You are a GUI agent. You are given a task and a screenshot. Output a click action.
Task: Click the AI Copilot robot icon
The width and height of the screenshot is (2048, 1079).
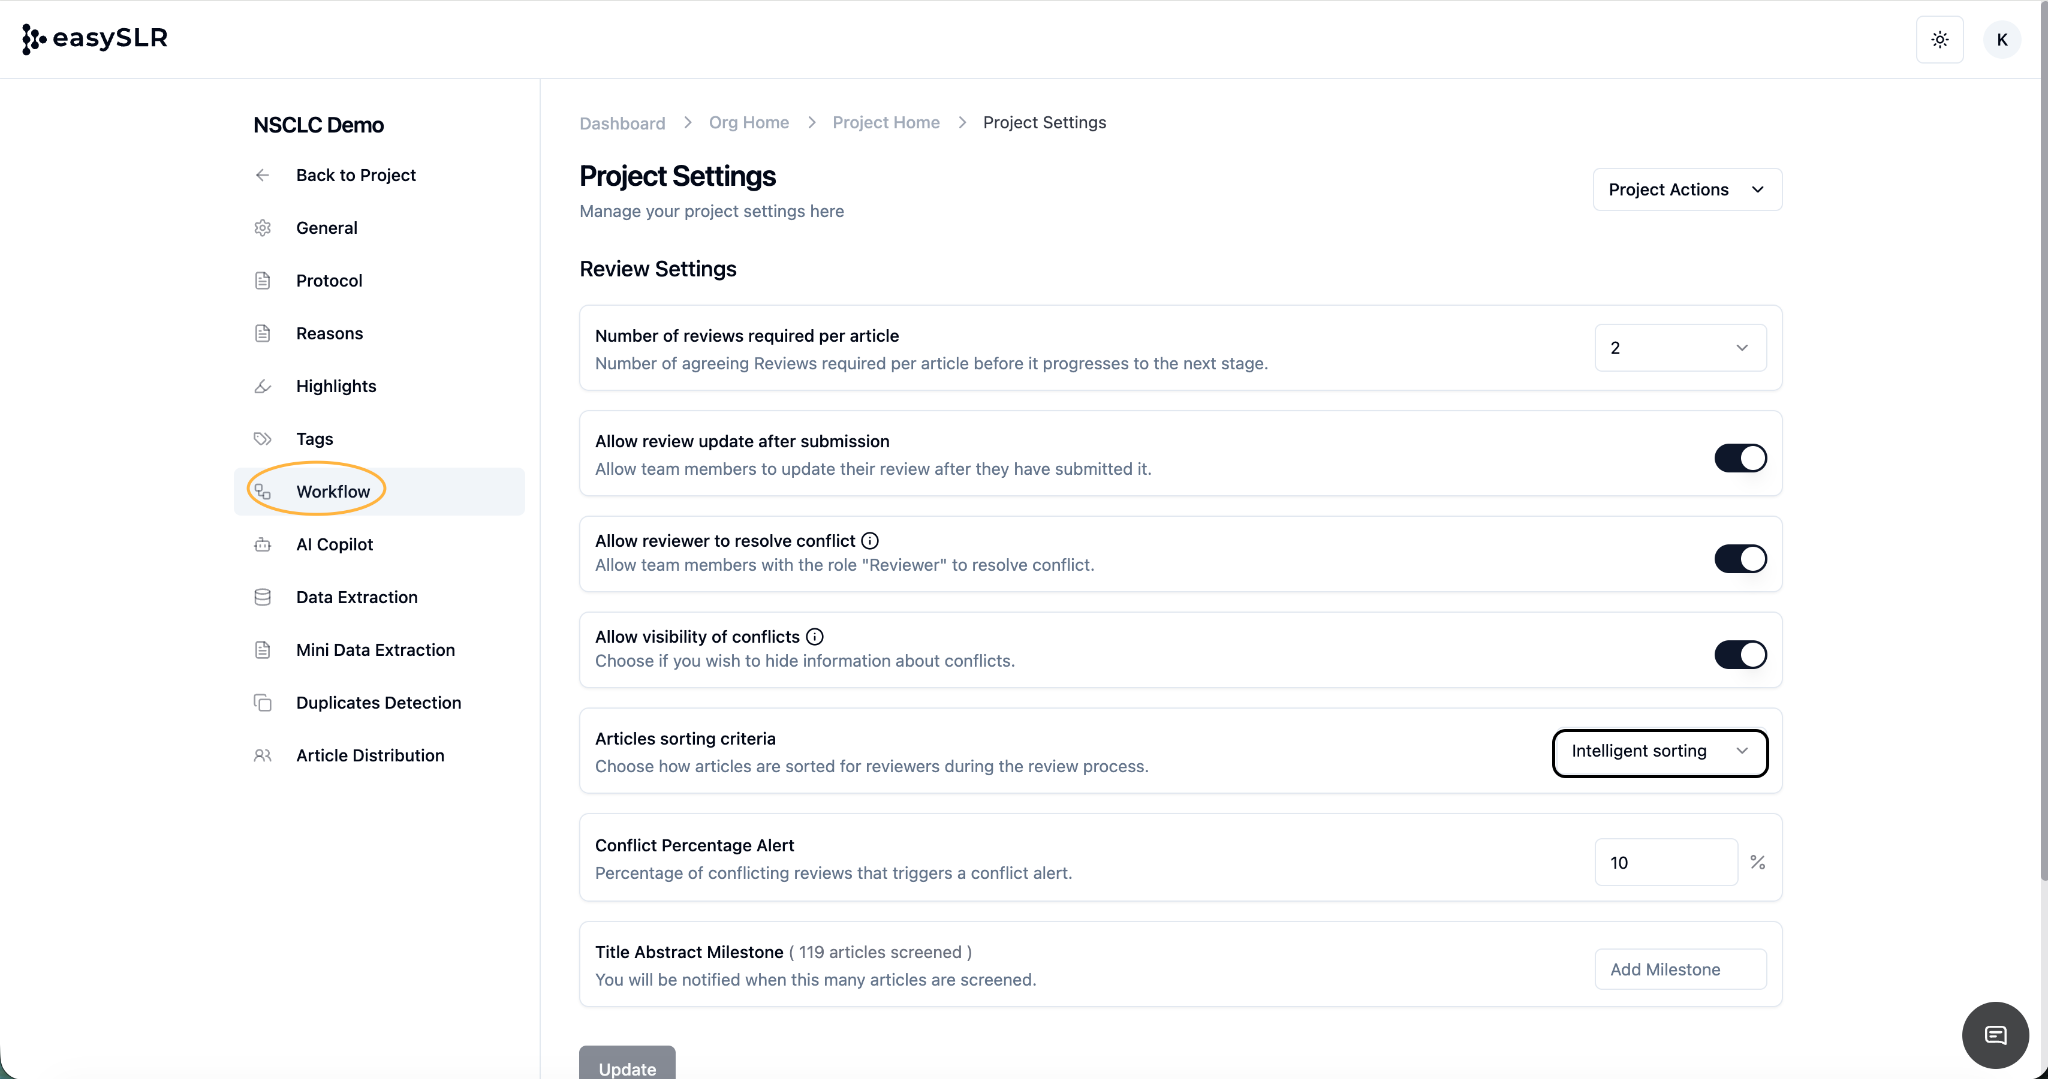coord(263,545)
